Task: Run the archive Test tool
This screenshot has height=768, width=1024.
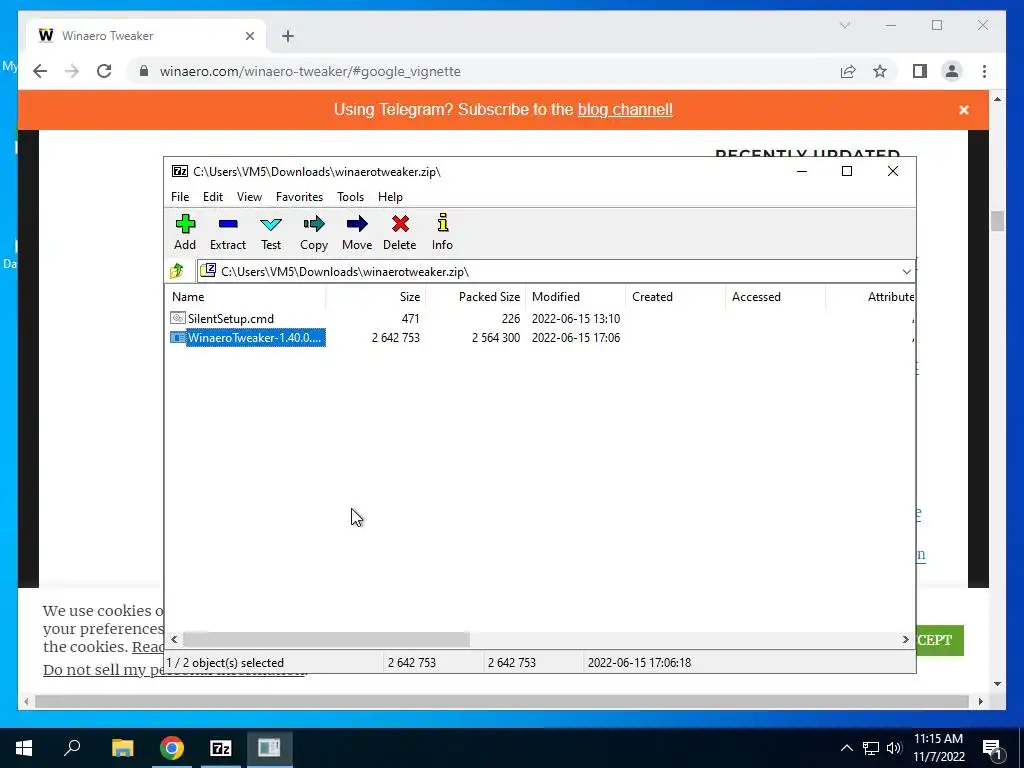Action: pyautogui.click(x=271, y=225)
